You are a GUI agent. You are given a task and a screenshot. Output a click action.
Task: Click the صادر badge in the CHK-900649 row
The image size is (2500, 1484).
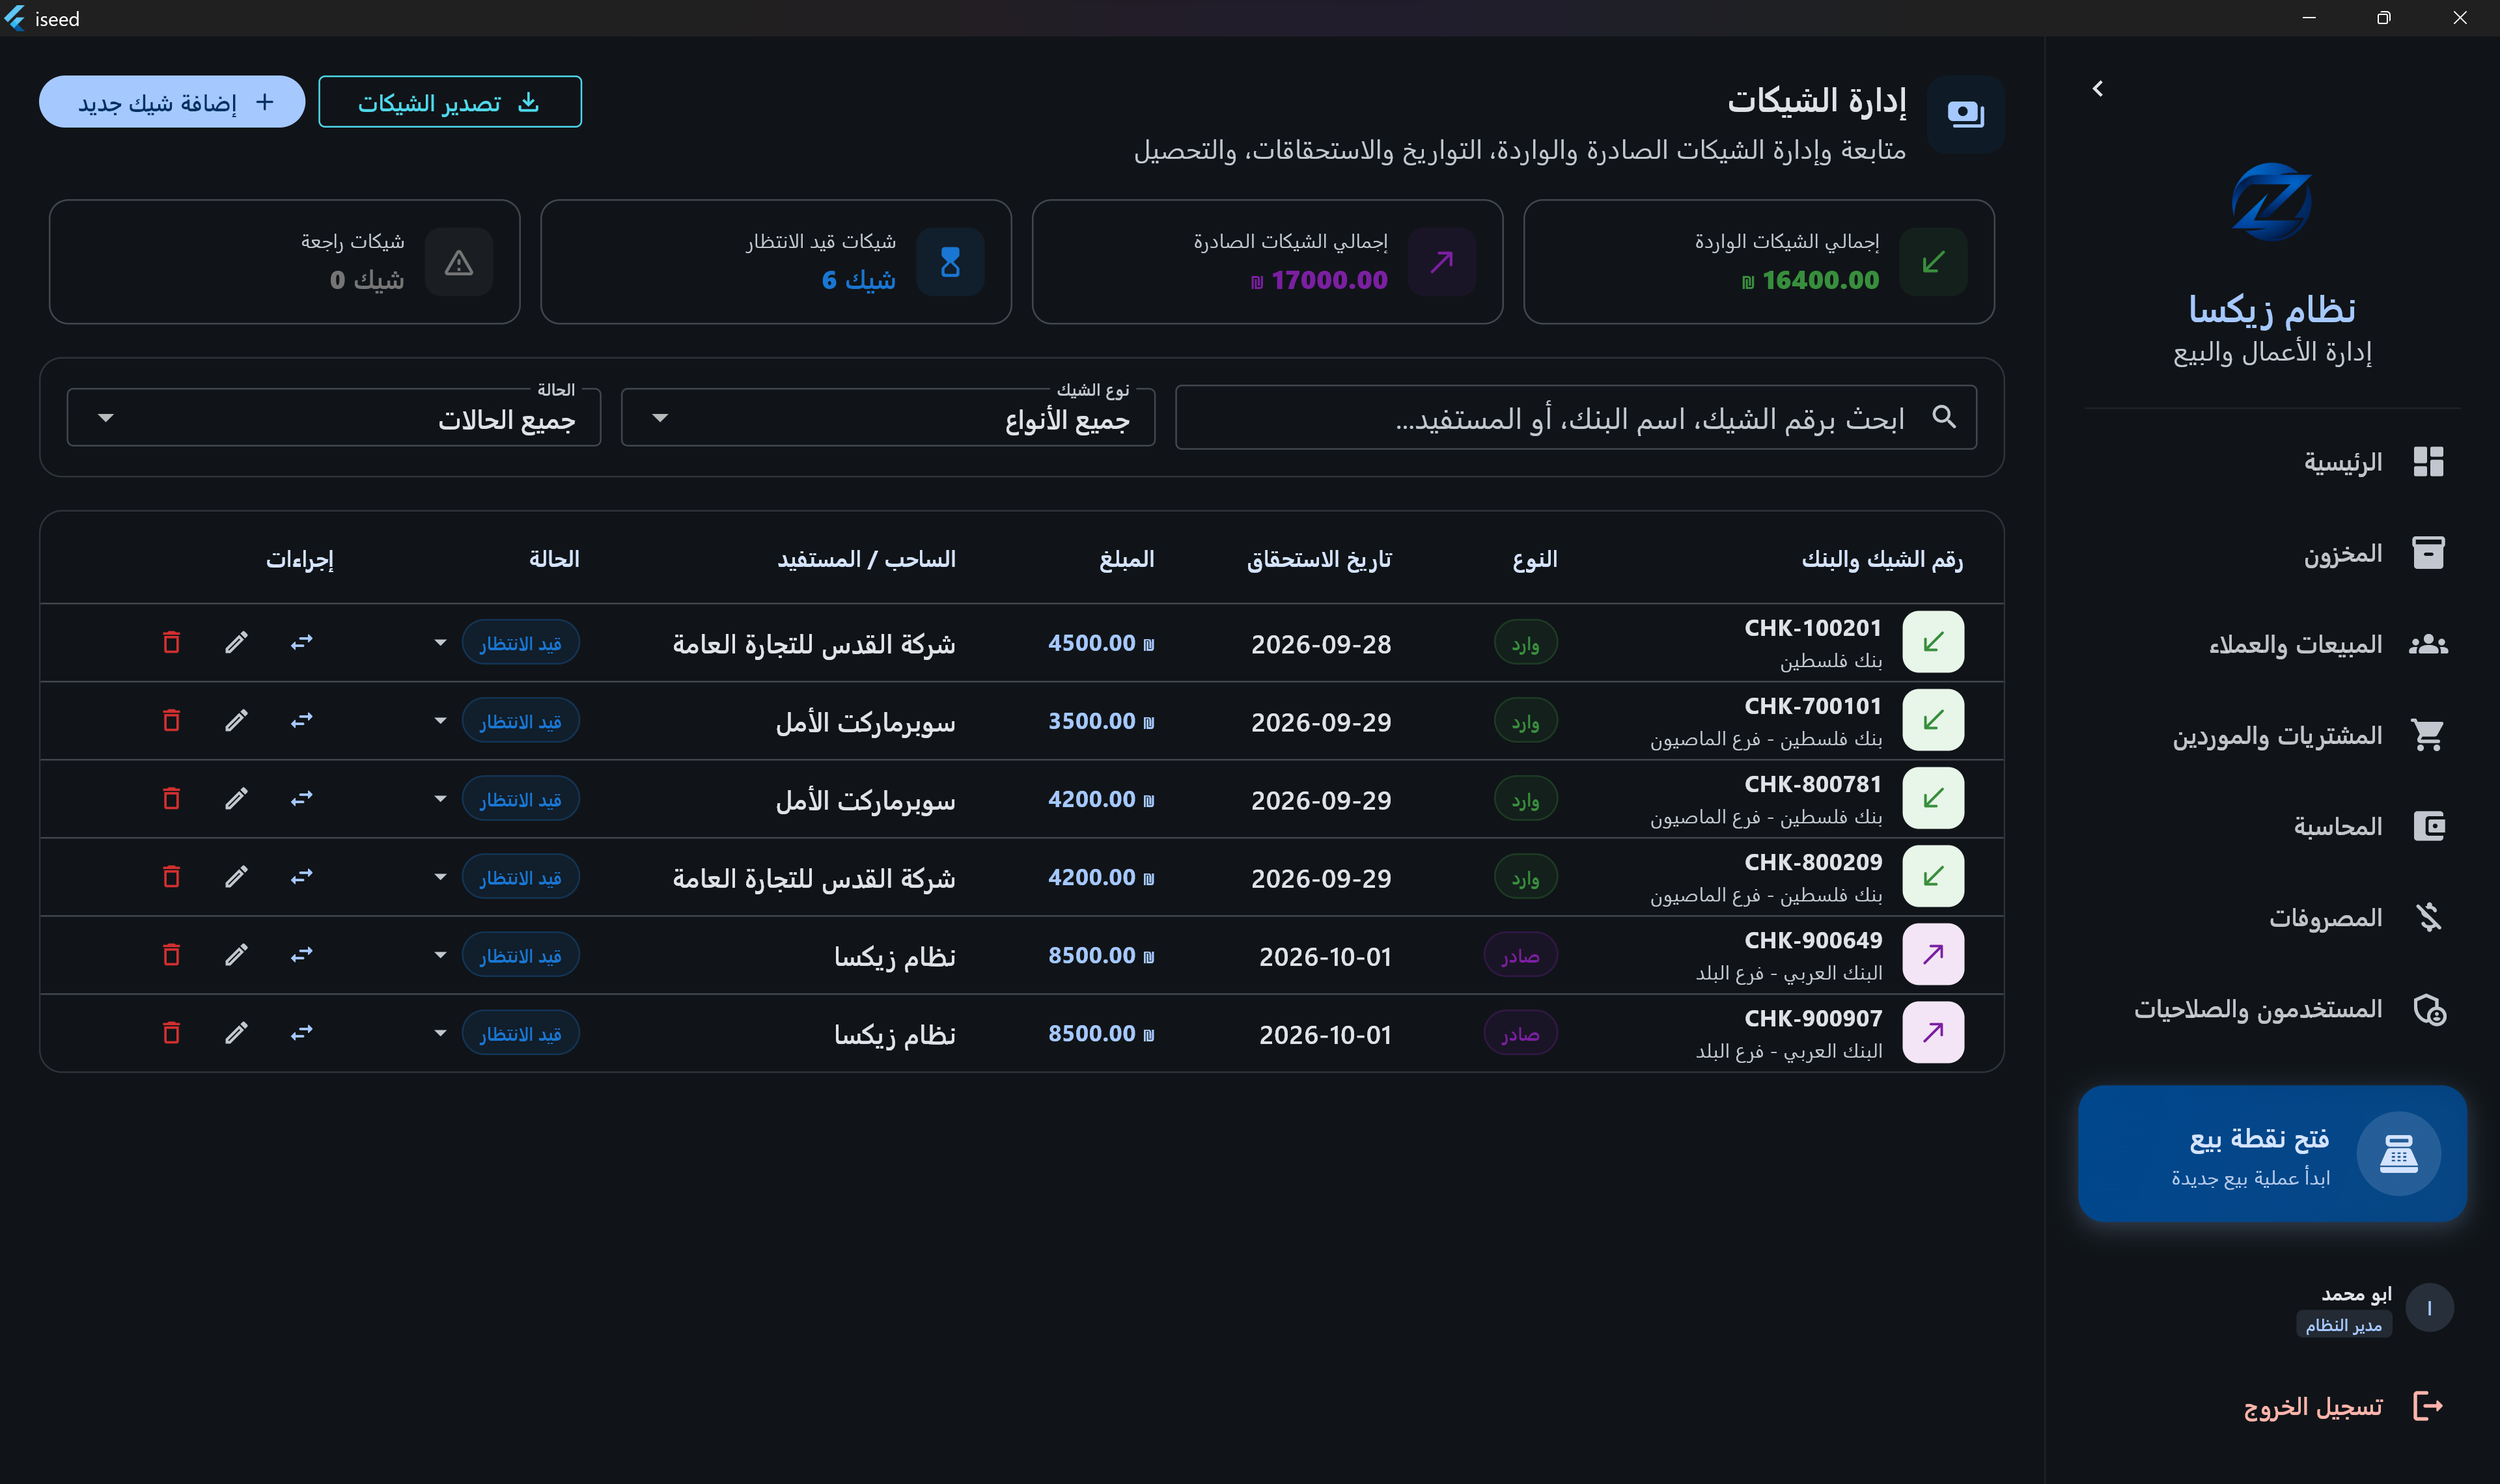click(1520, 955)
